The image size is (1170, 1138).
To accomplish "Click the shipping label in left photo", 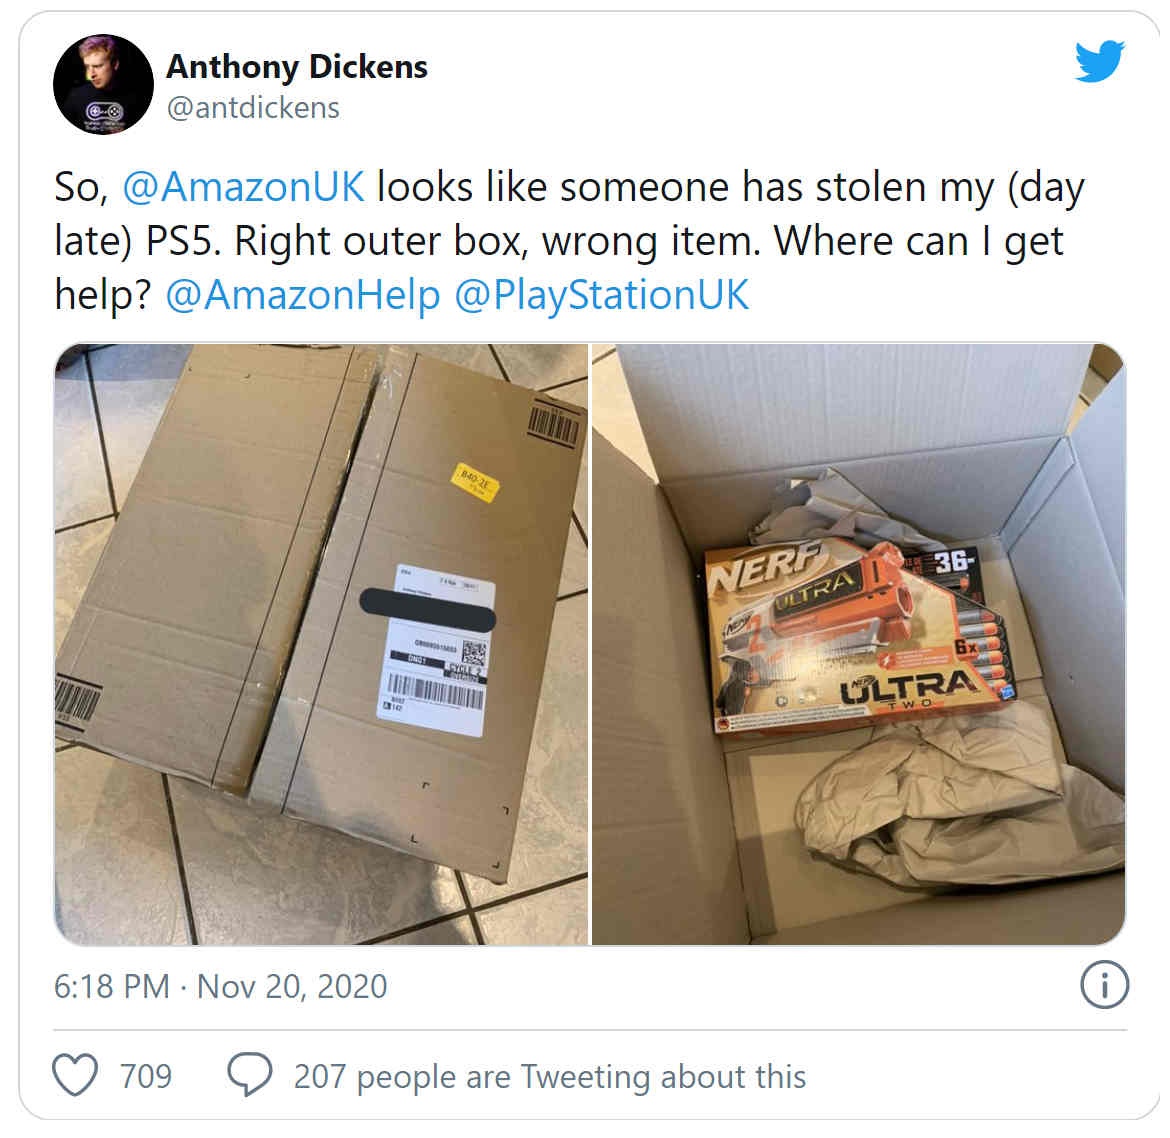I will coord(435,650).
